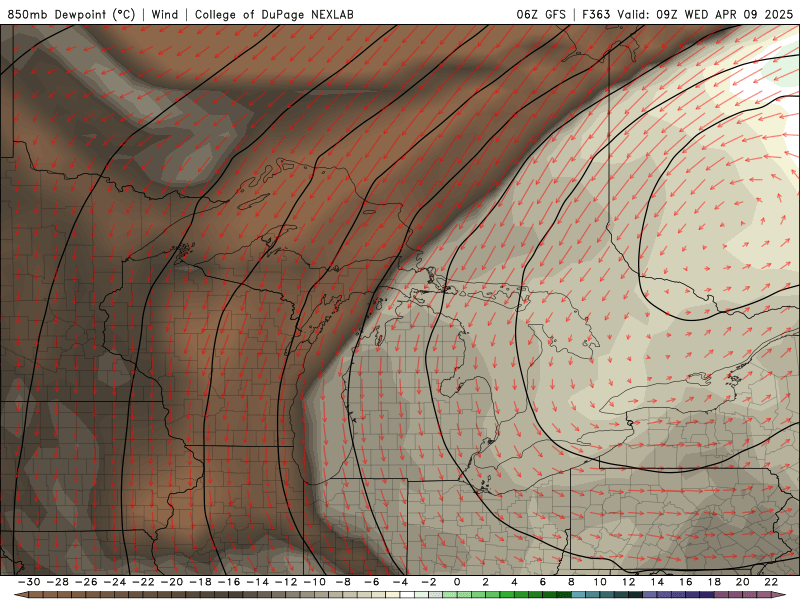Screen dimensions: 800x600
Task: Click the bright green colorbar swatch under 4
Action: click(521, 595)
